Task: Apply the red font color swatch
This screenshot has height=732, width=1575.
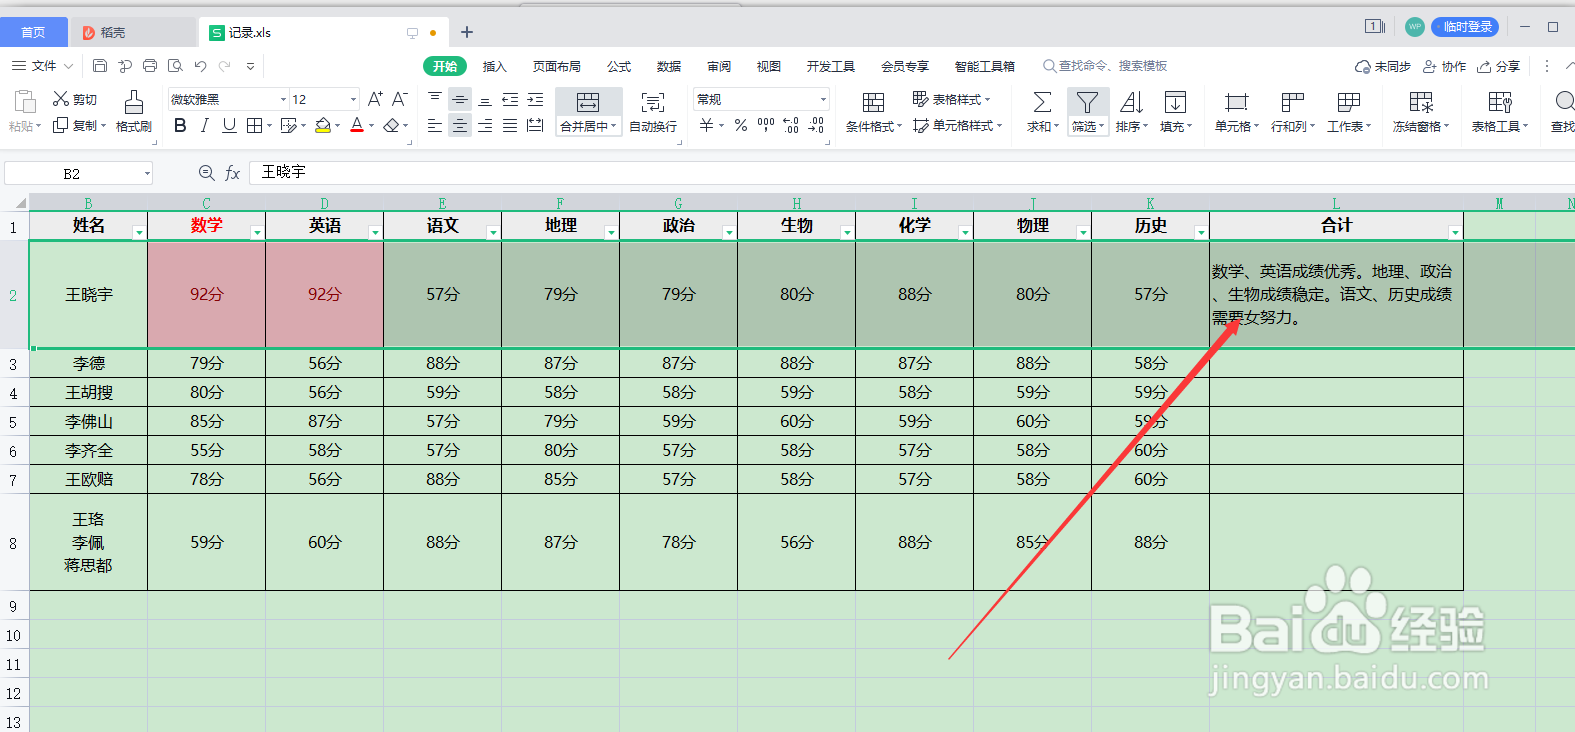Action: click(x=357, y=125)
